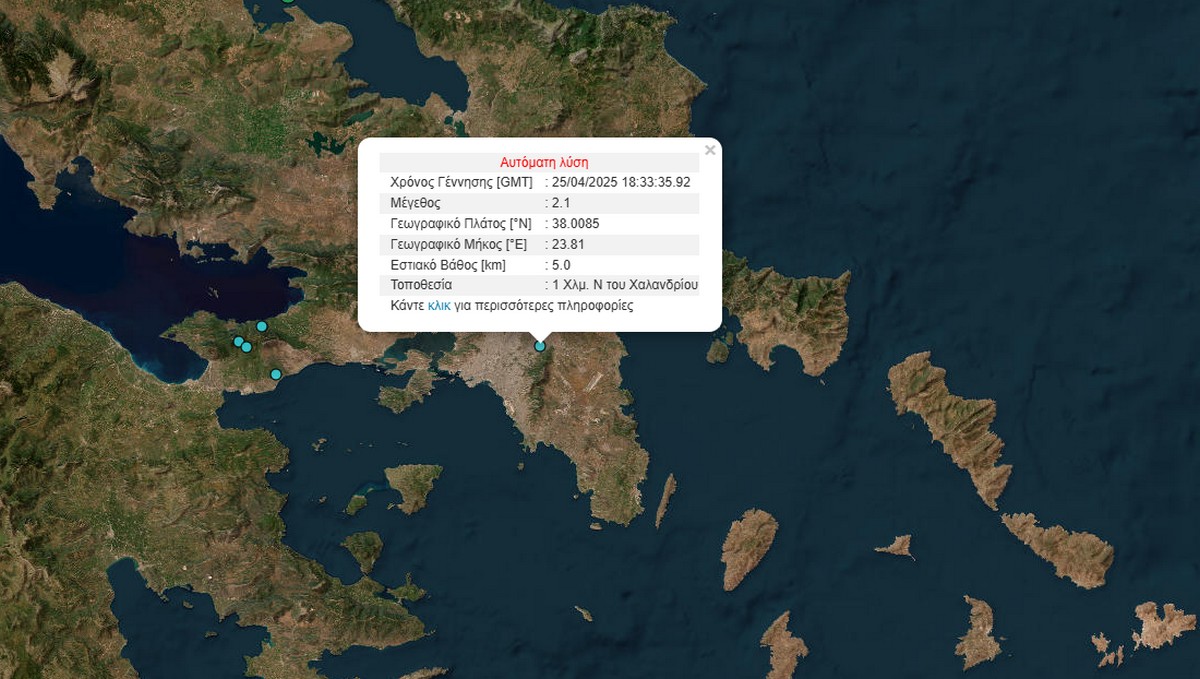This screenshot has height=679, width=1200.
Task: Click the 'Εστιακό Βάθος [km]' label
Action: [x=448, y=265]
